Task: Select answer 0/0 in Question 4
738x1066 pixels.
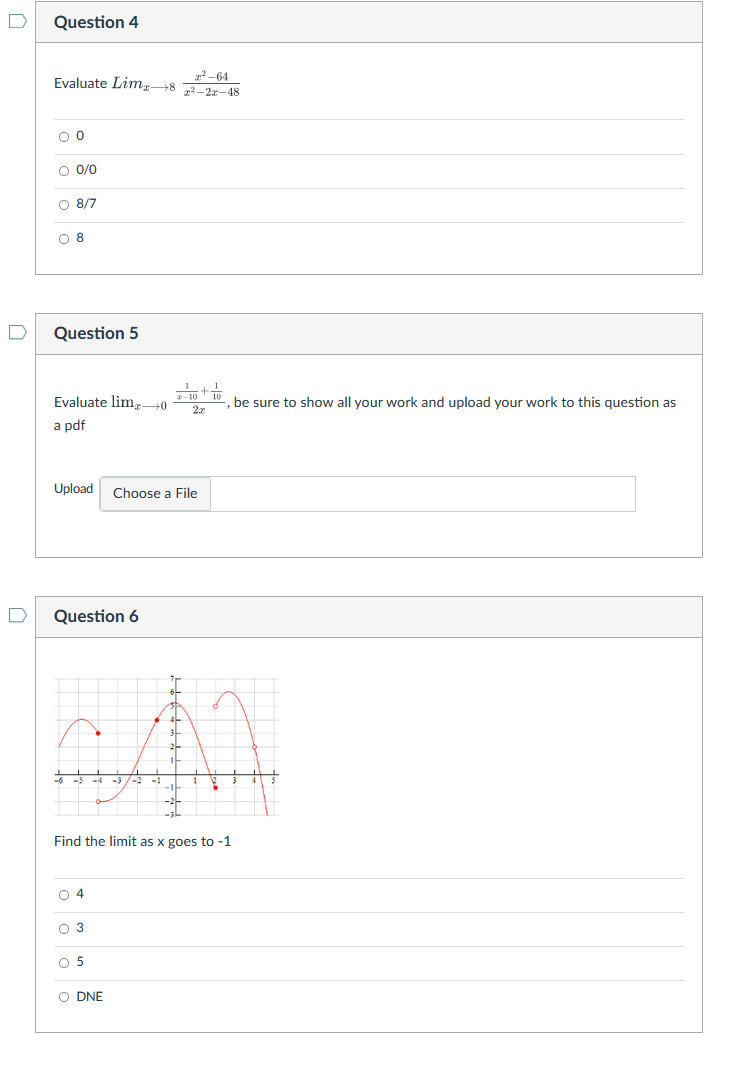Action: pos(62,169)
